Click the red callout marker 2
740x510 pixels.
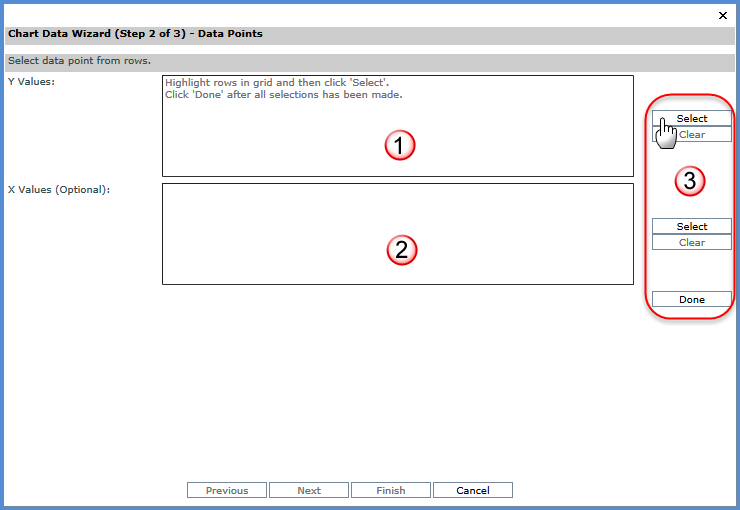401,250
